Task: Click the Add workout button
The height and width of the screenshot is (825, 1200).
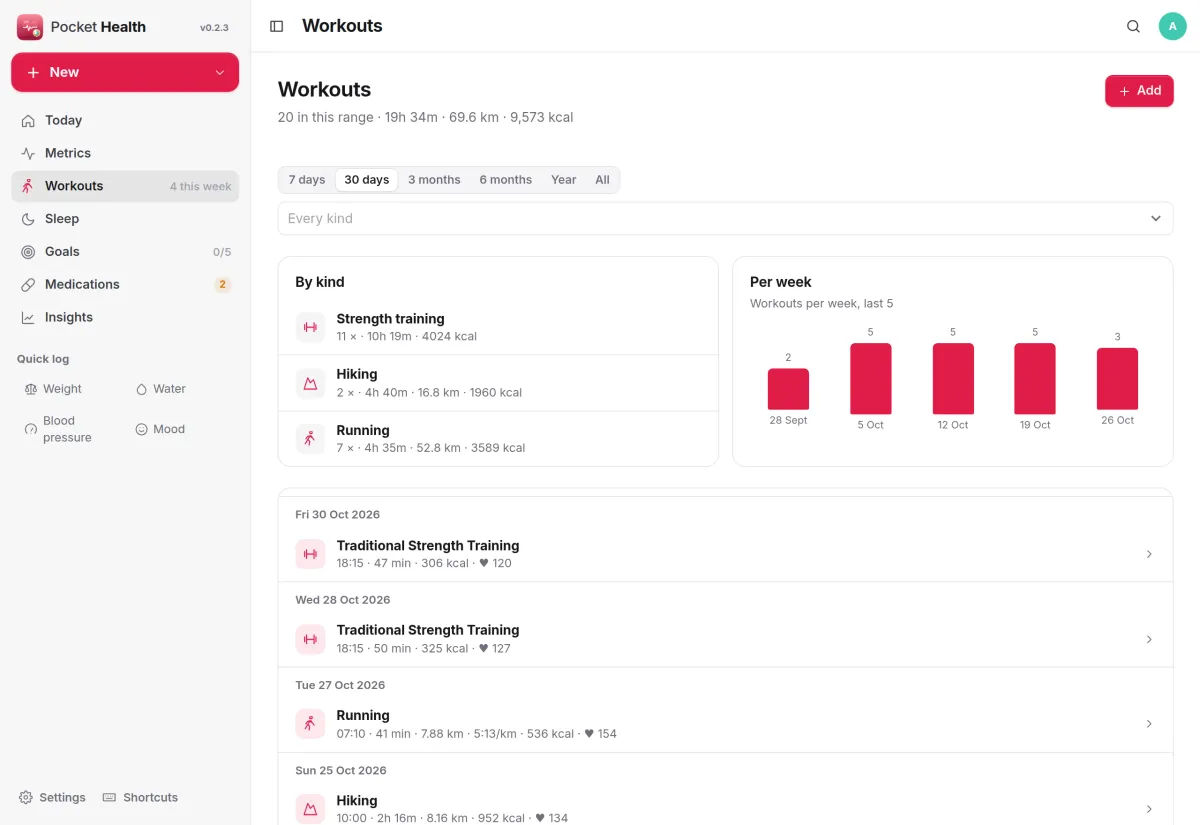Action: pos(1139,91)
